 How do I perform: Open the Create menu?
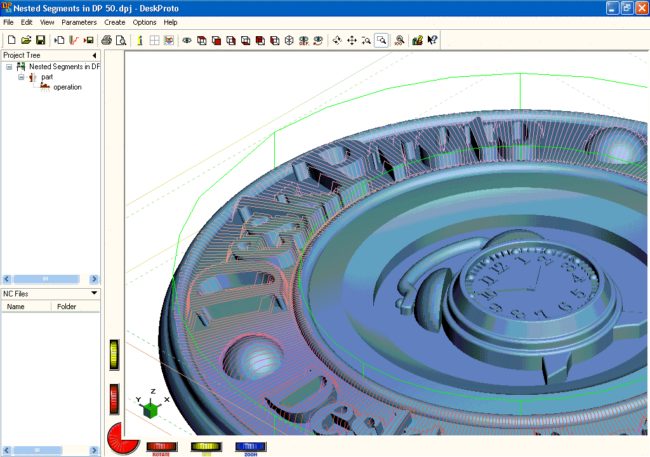click(x=115, y=21)
